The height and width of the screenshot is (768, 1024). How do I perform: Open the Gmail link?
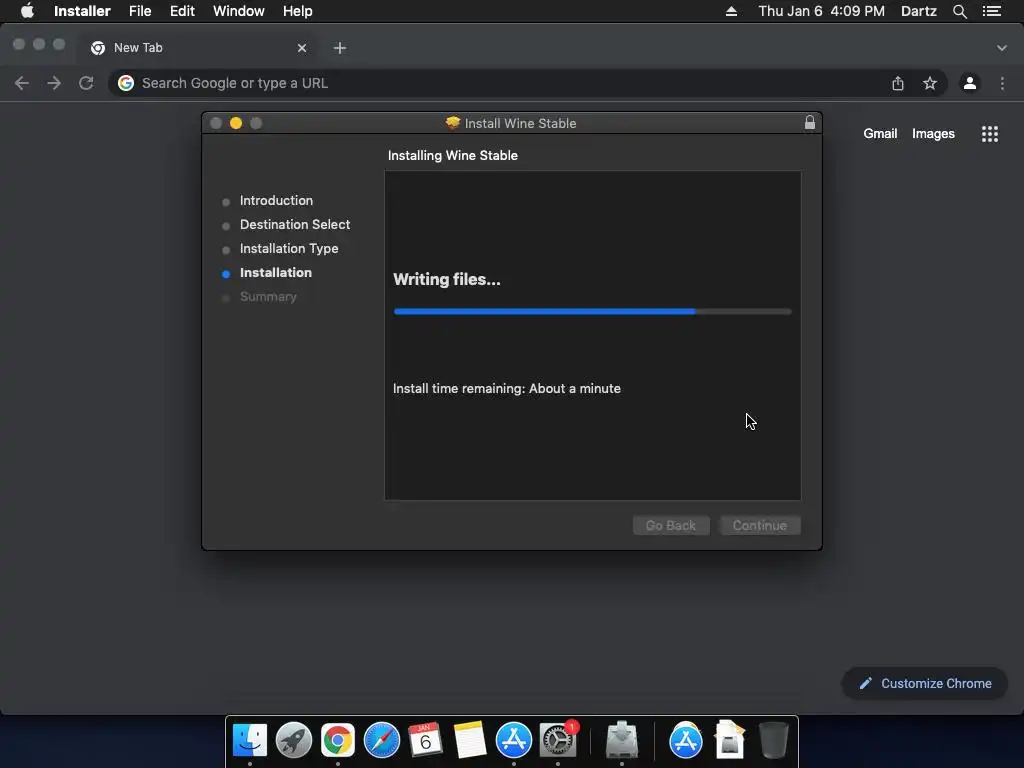click(880, 133)
